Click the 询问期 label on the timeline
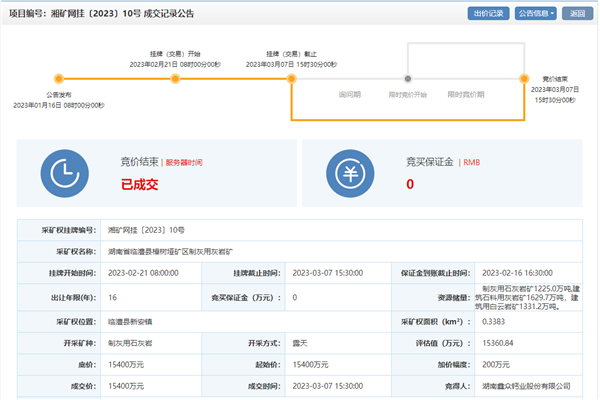This screenshot has height=400, width=600. pyautogui.click(x=349, y=94)
